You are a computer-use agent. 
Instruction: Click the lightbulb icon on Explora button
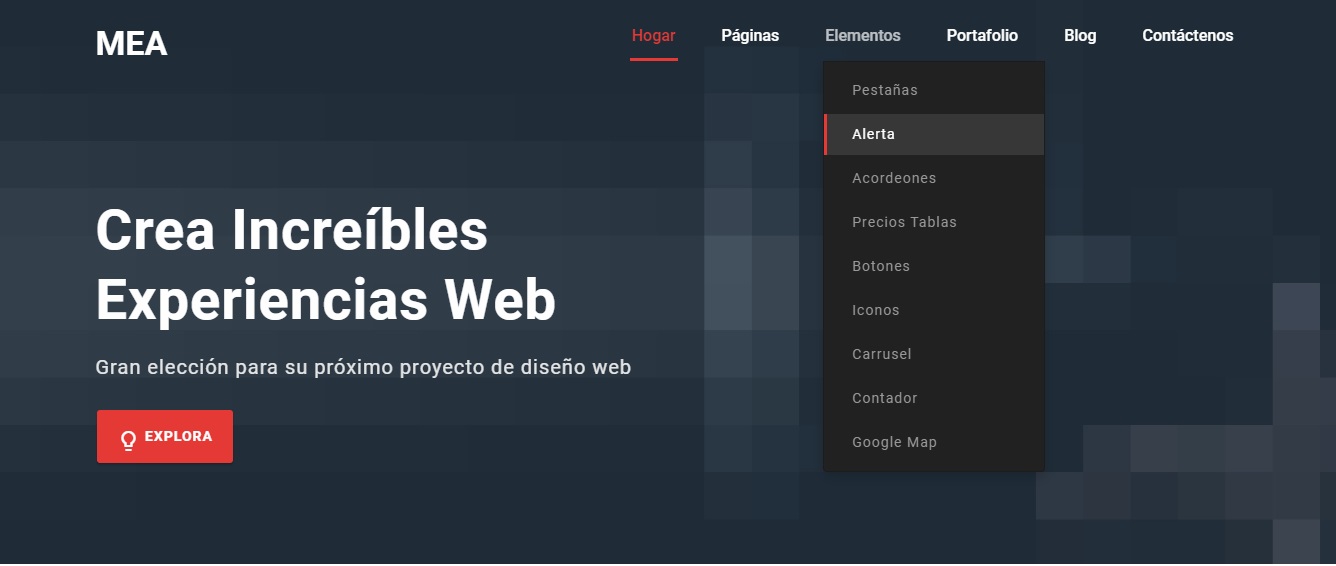coord(128,440)
